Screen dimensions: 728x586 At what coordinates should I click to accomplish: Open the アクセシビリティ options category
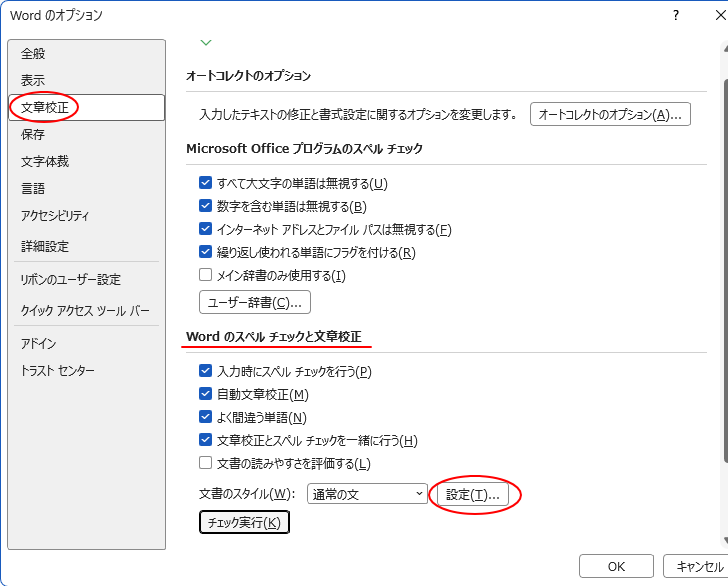pyautogui.click(x=86, y=215)
